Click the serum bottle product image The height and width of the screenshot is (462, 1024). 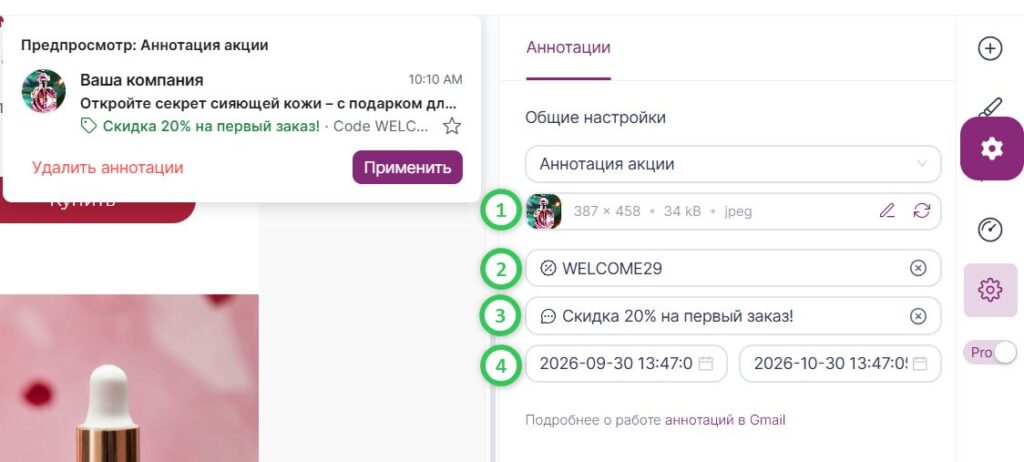129,378
